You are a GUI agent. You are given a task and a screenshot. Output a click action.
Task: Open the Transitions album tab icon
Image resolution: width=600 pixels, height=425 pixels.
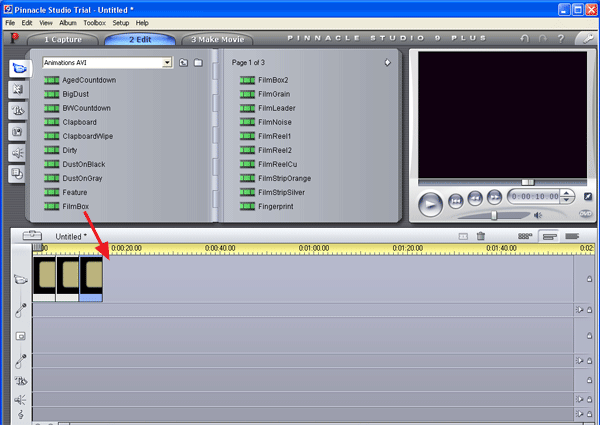[x=17, y=90]
